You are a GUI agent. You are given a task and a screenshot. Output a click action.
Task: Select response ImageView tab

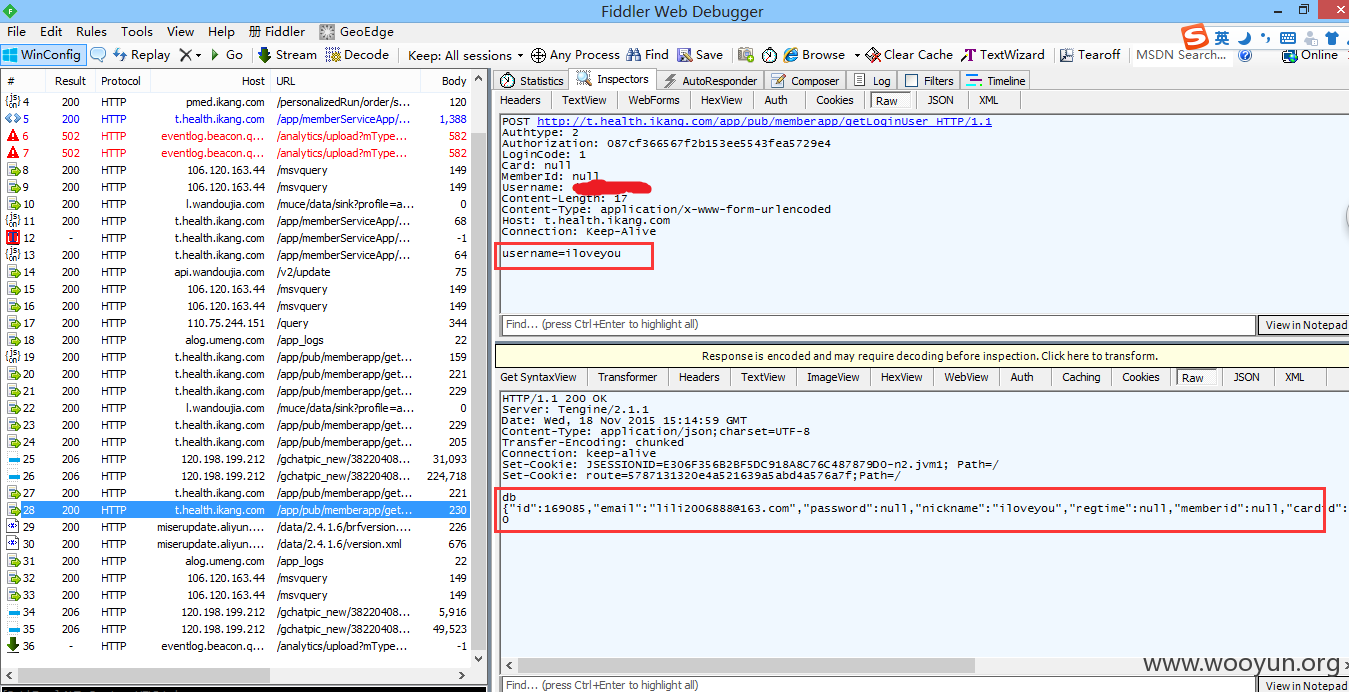[833, 377]
